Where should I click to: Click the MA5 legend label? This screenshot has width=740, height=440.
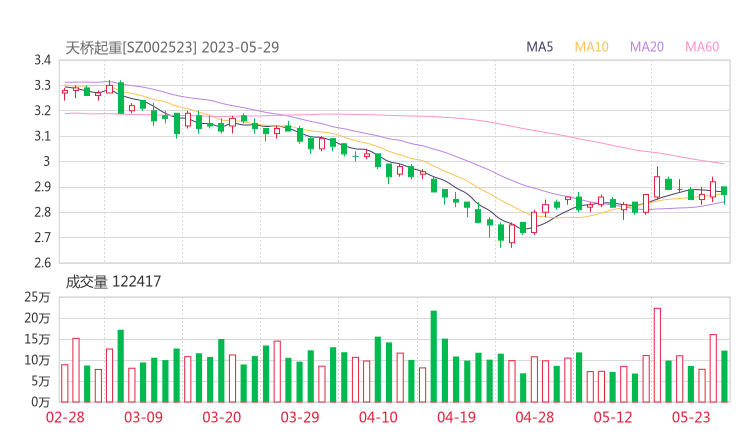pyautogui.click(x=539, y=47)
